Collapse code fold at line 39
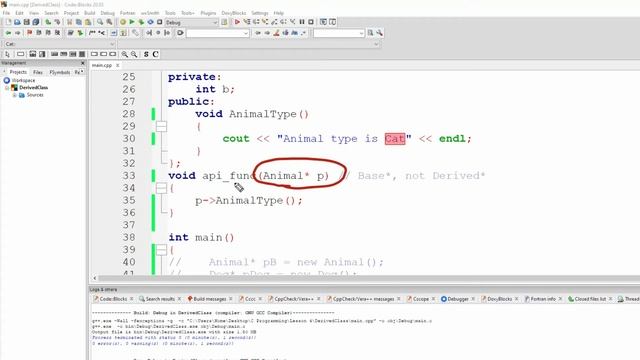Image resolution: width=640 pixels, height=360 pixels. (161, 250)
